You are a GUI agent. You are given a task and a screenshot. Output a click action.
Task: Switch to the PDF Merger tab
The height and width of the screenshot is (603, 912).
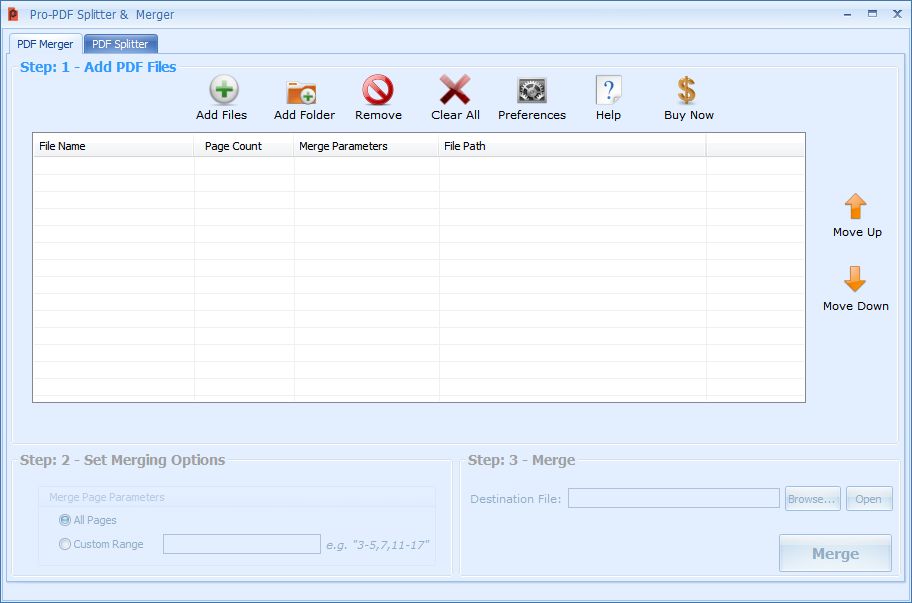[45, 44]
